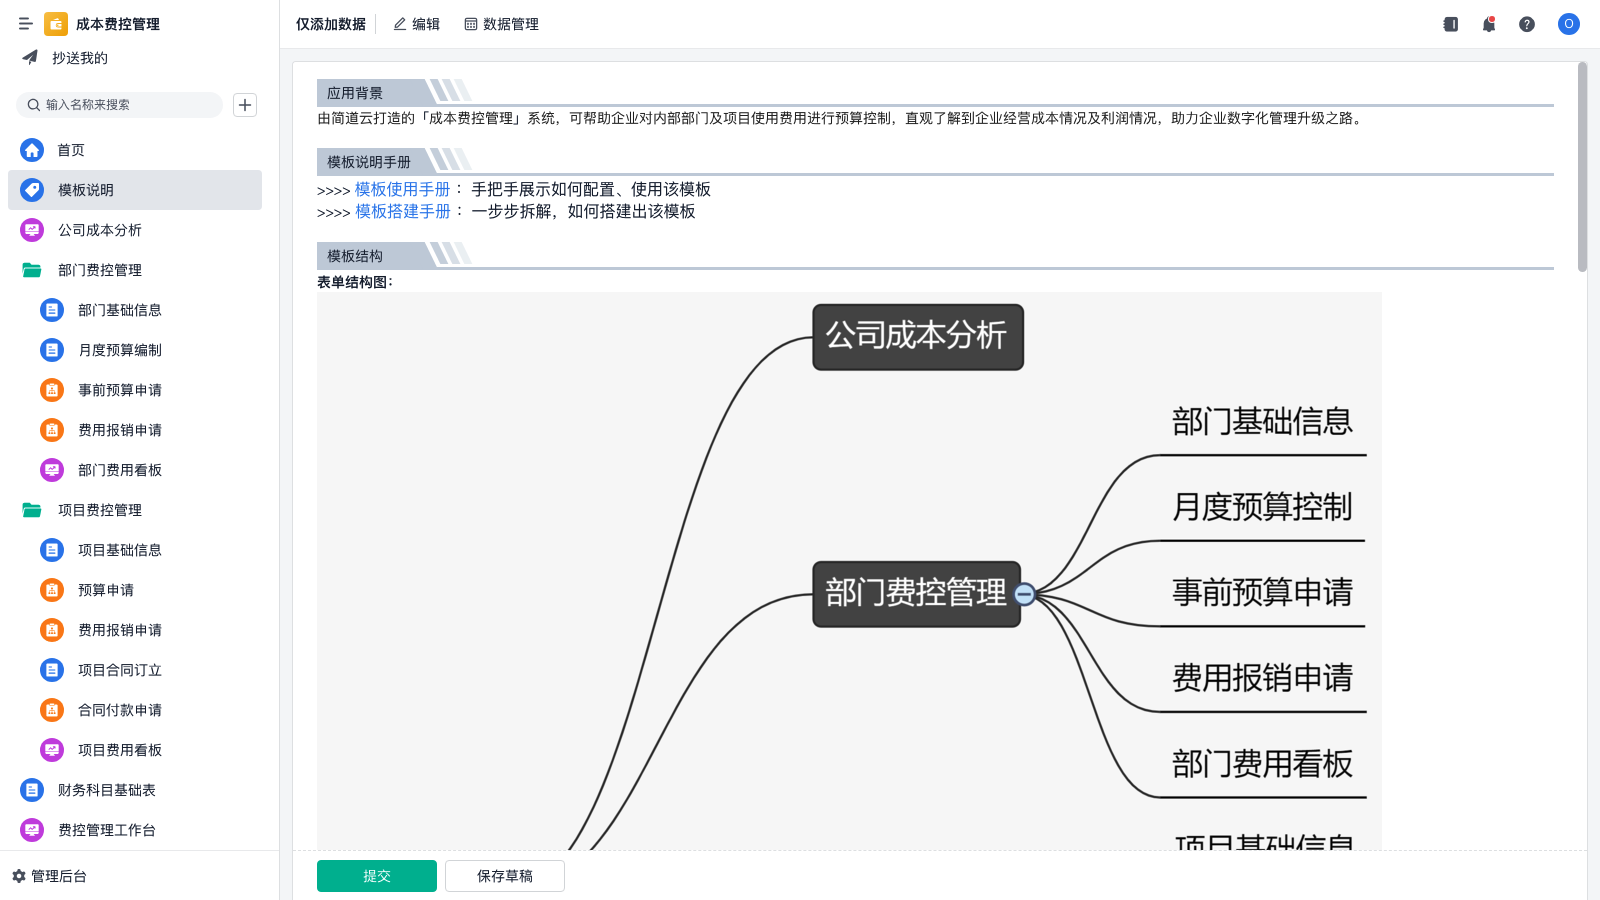
Task: Click 部门基础信息 form icon
Action: pyautogui.click(x=52, y=310)
